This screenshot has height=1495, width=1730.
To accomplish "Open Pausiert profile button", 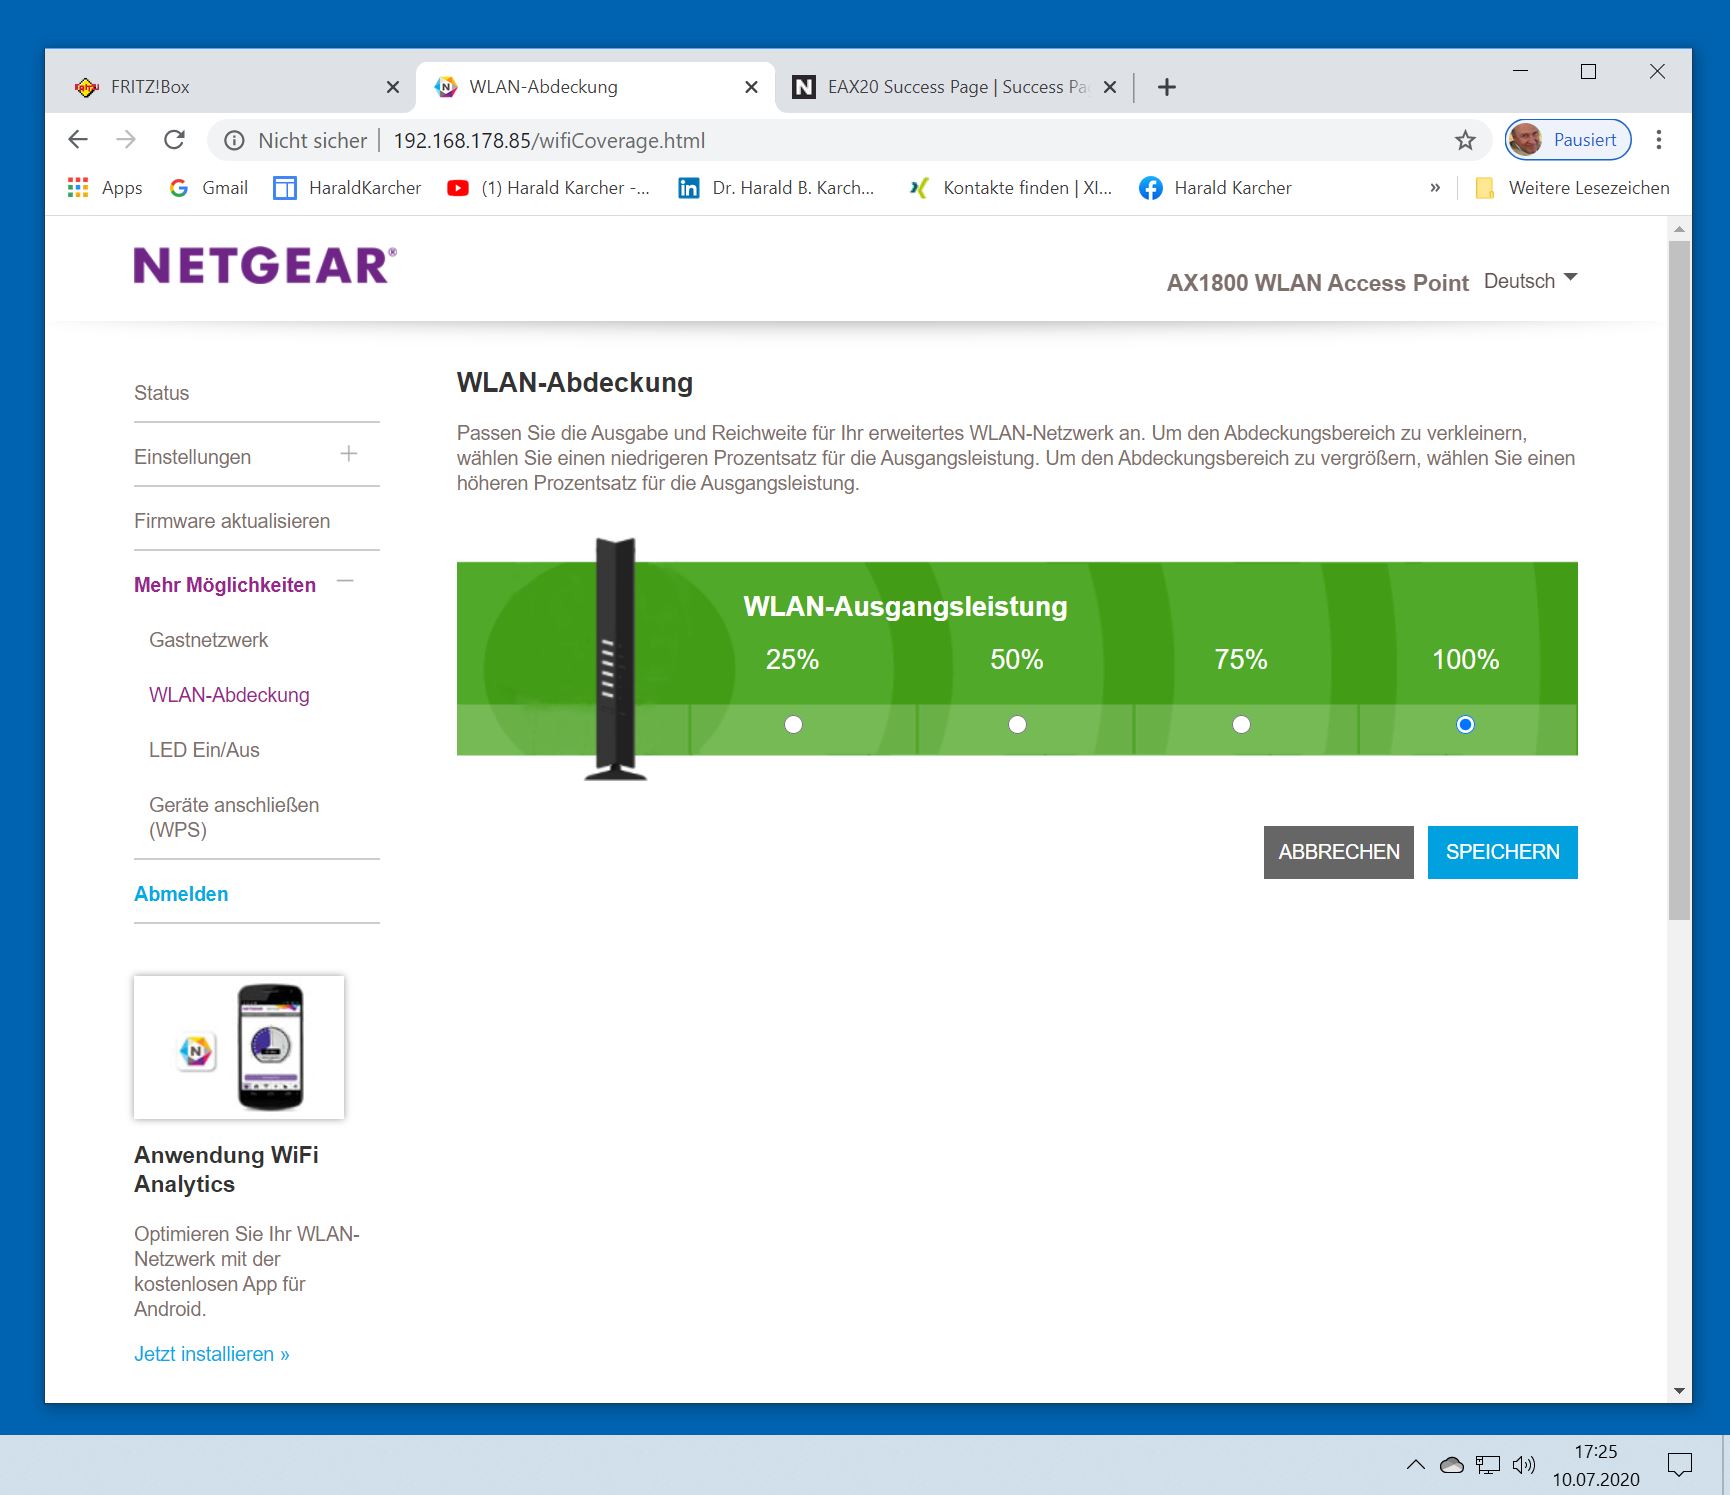I will click(x=1568, y=140).
